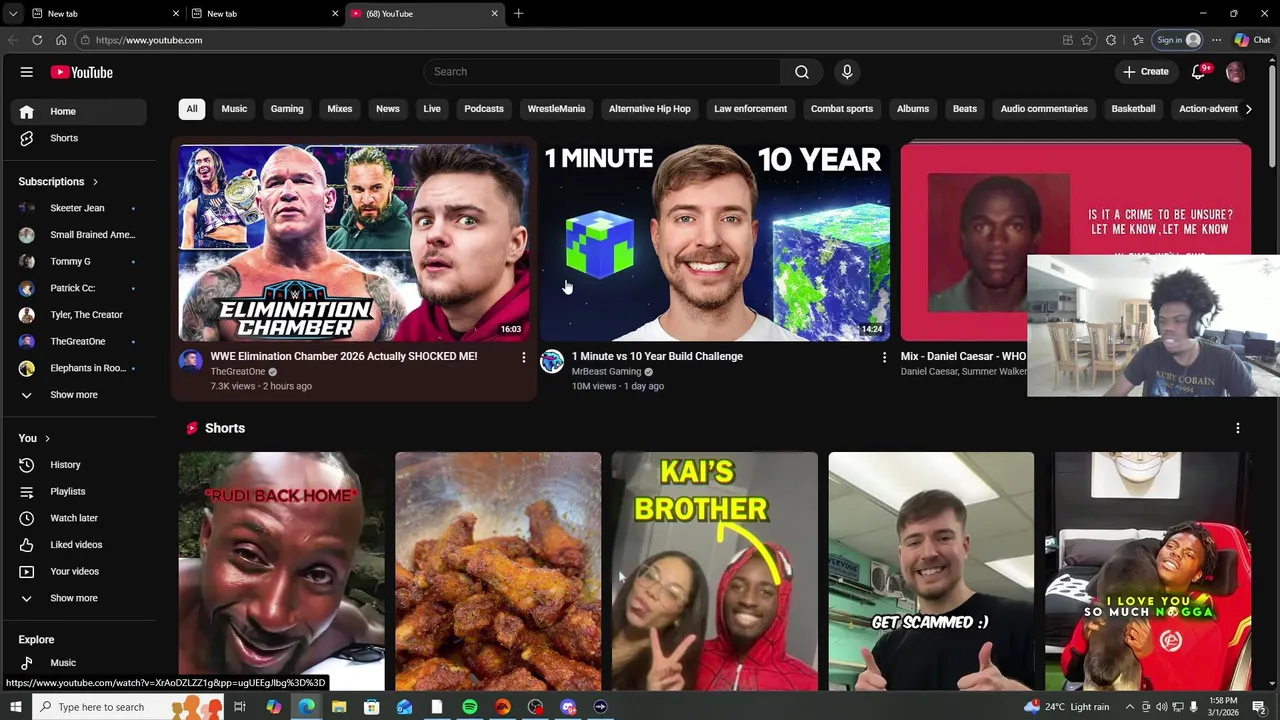
Task: Open the browser tab search dropdown
Action: (x=12, y=14)
